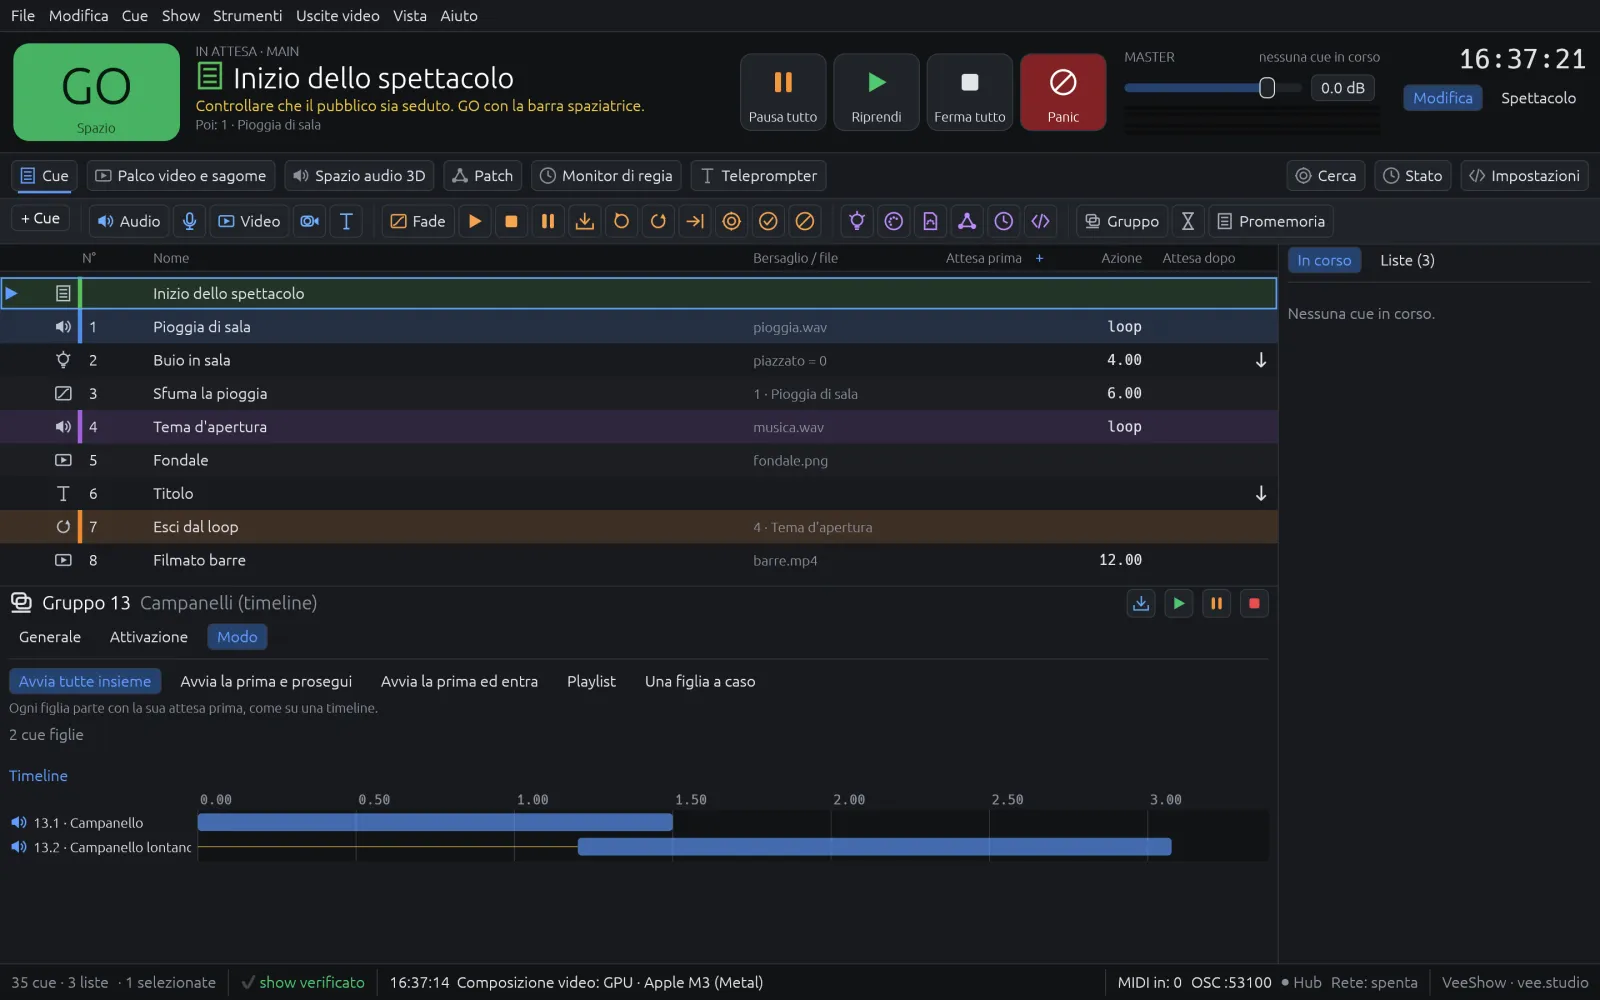Screen dimensions: 1600x1000
Task: Click the 13.1 Campanello timeline bar
Action: click(x=435, y=822)
